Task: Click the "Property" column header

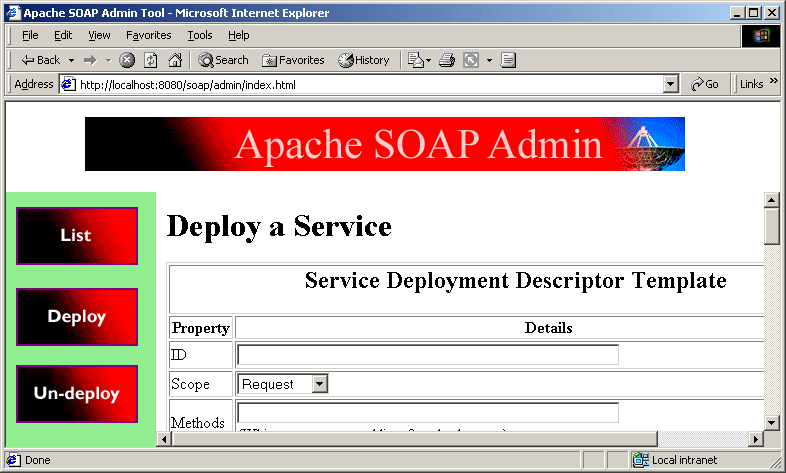Action: tap(201, 328)
